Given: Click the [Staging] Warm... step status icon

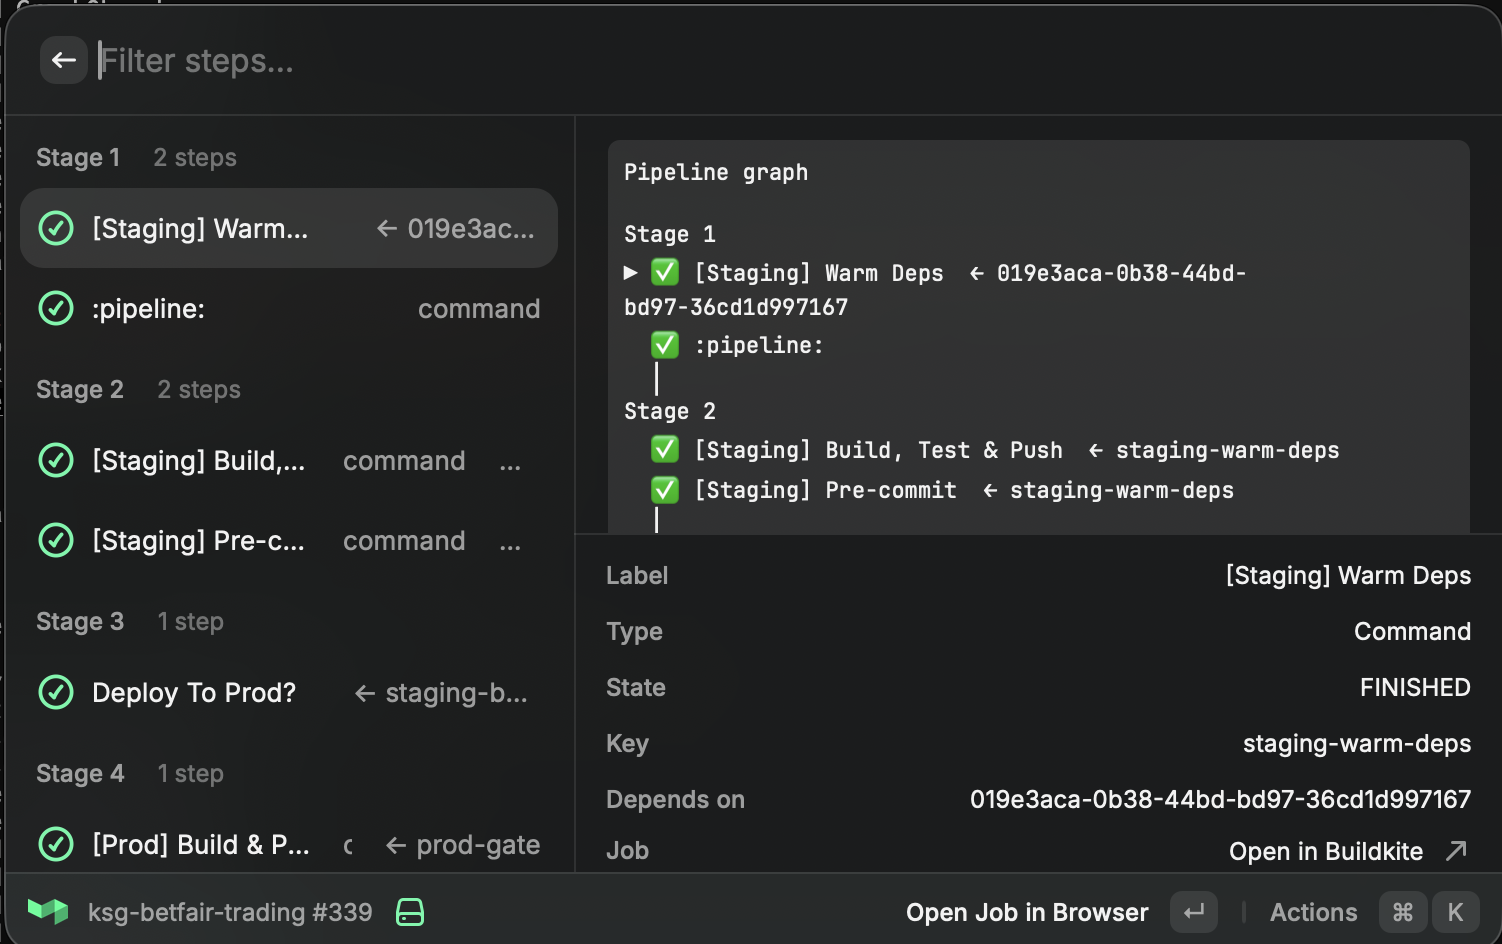Looking at the screenshot, I should (56, 228).
